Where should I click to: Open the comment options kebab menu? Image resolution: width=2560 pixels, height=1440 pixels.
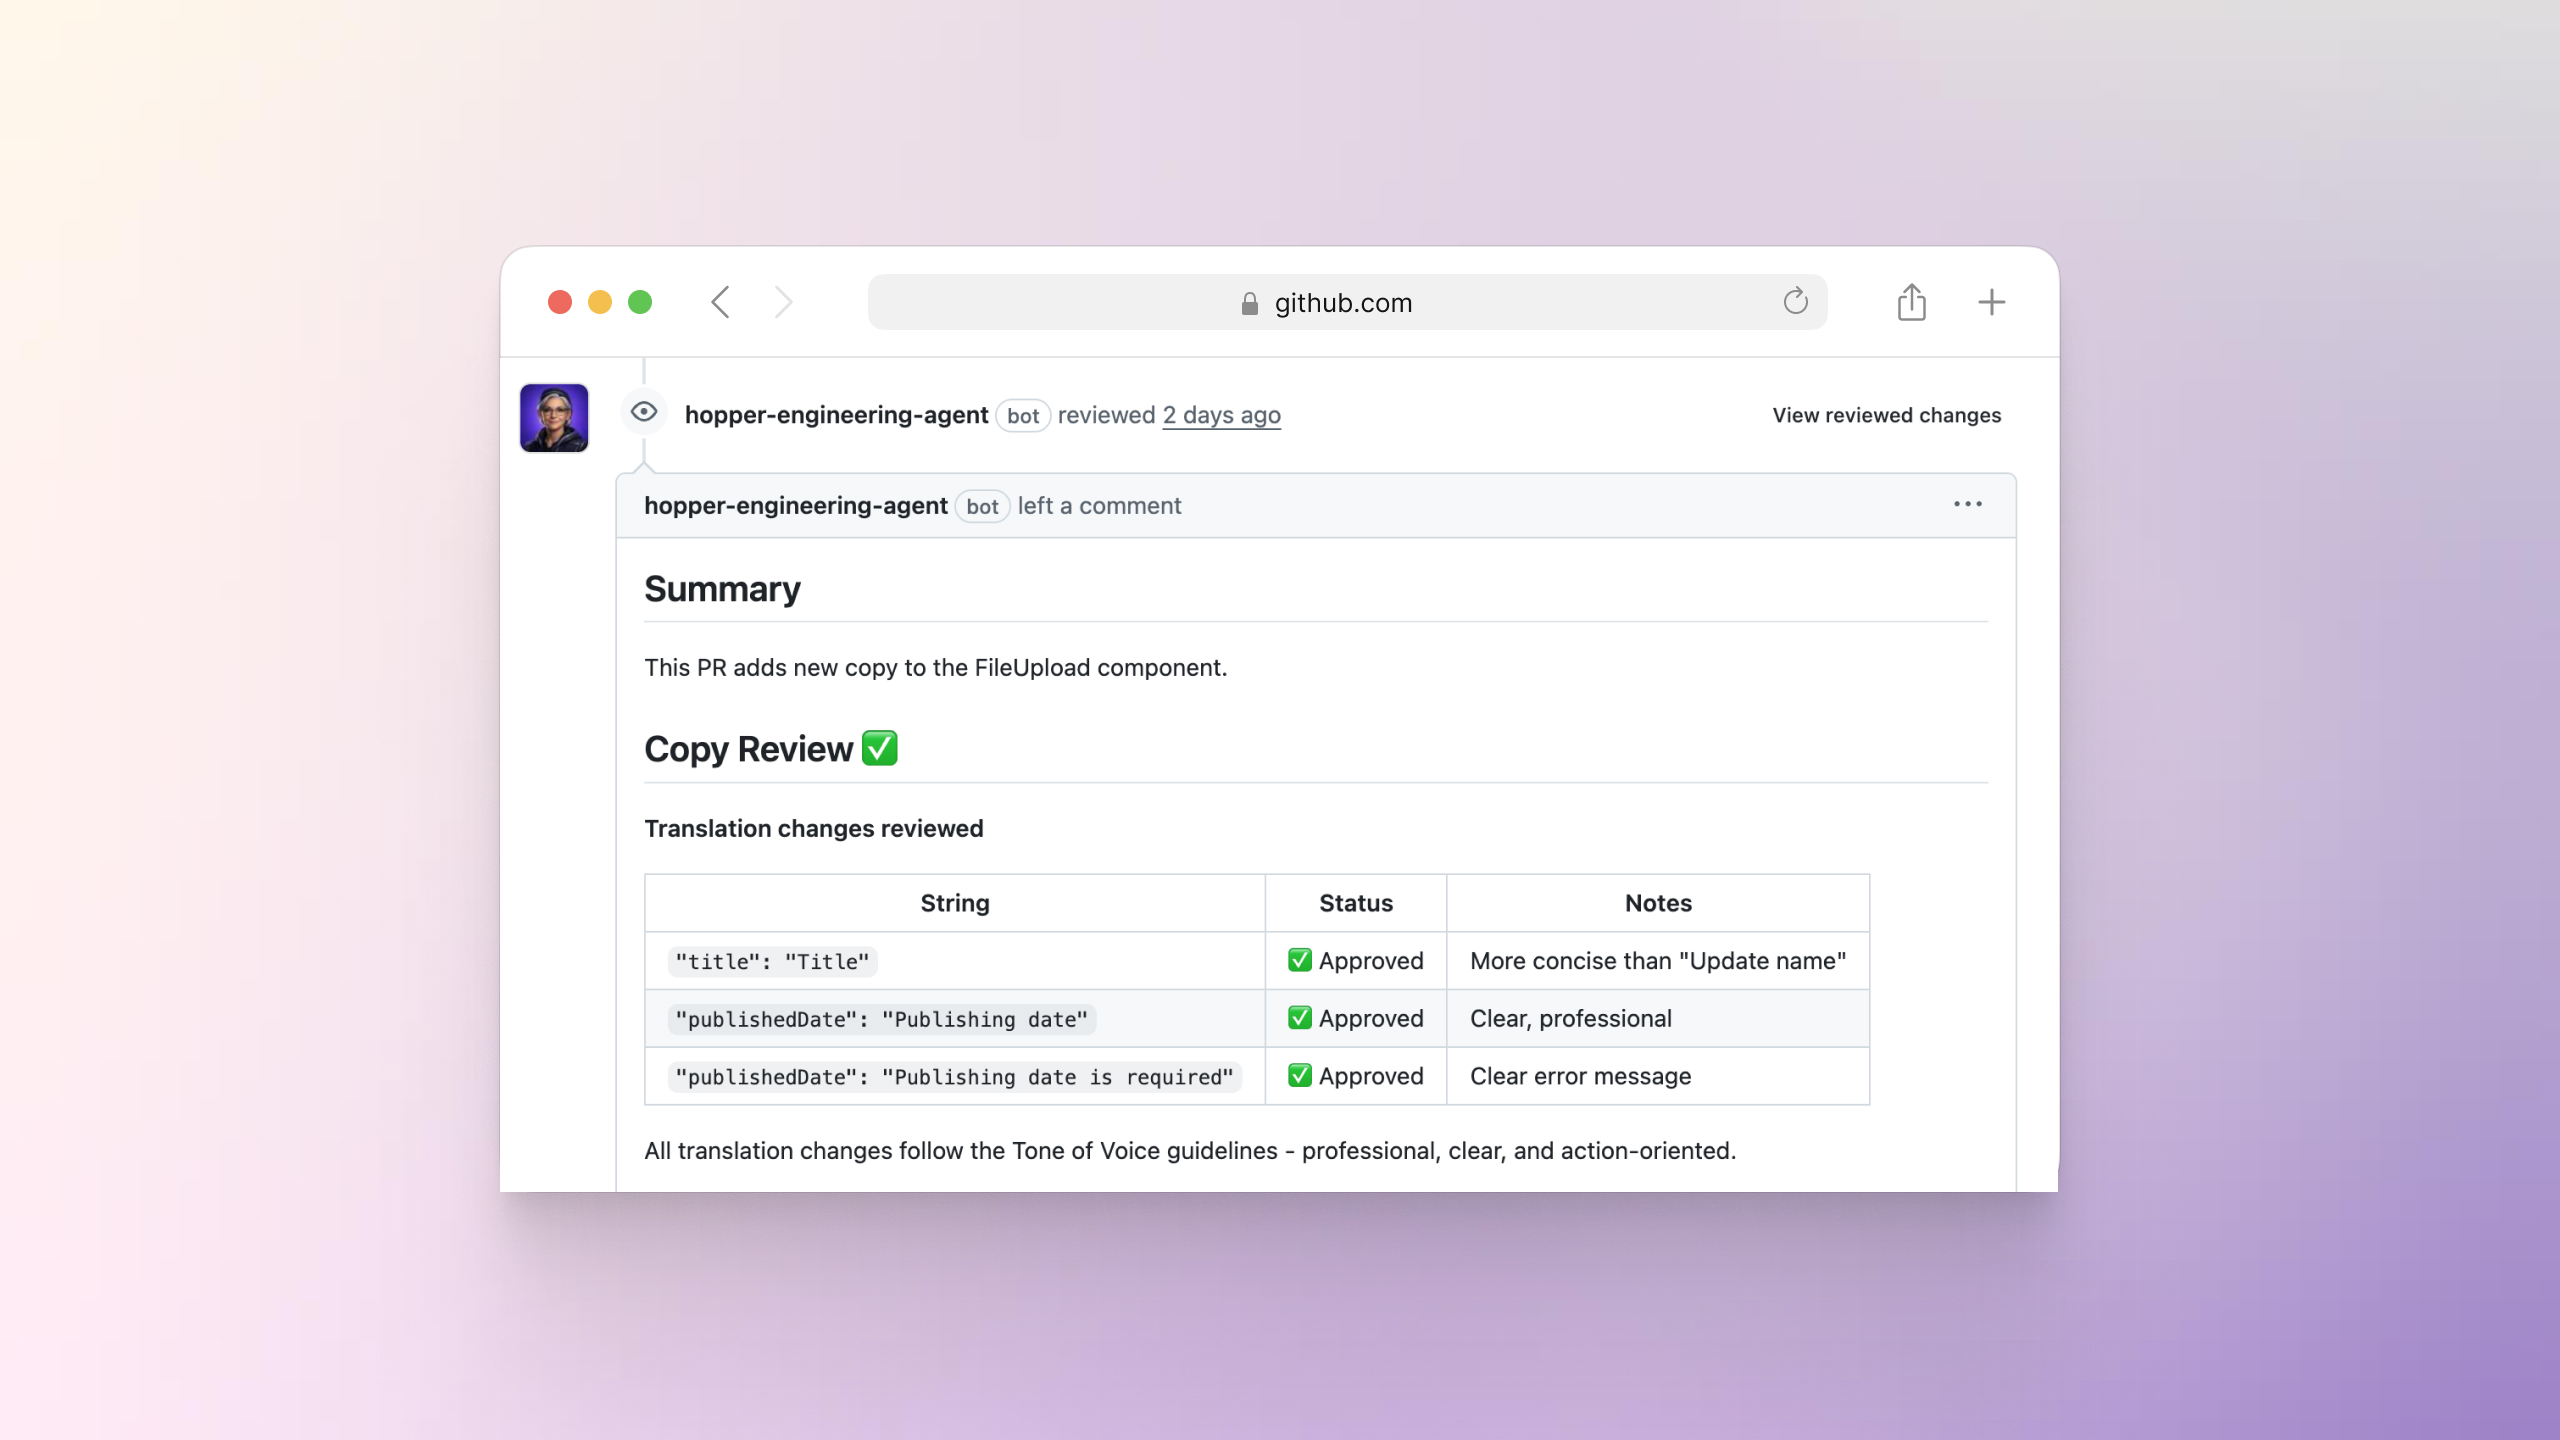point(1967,505)
